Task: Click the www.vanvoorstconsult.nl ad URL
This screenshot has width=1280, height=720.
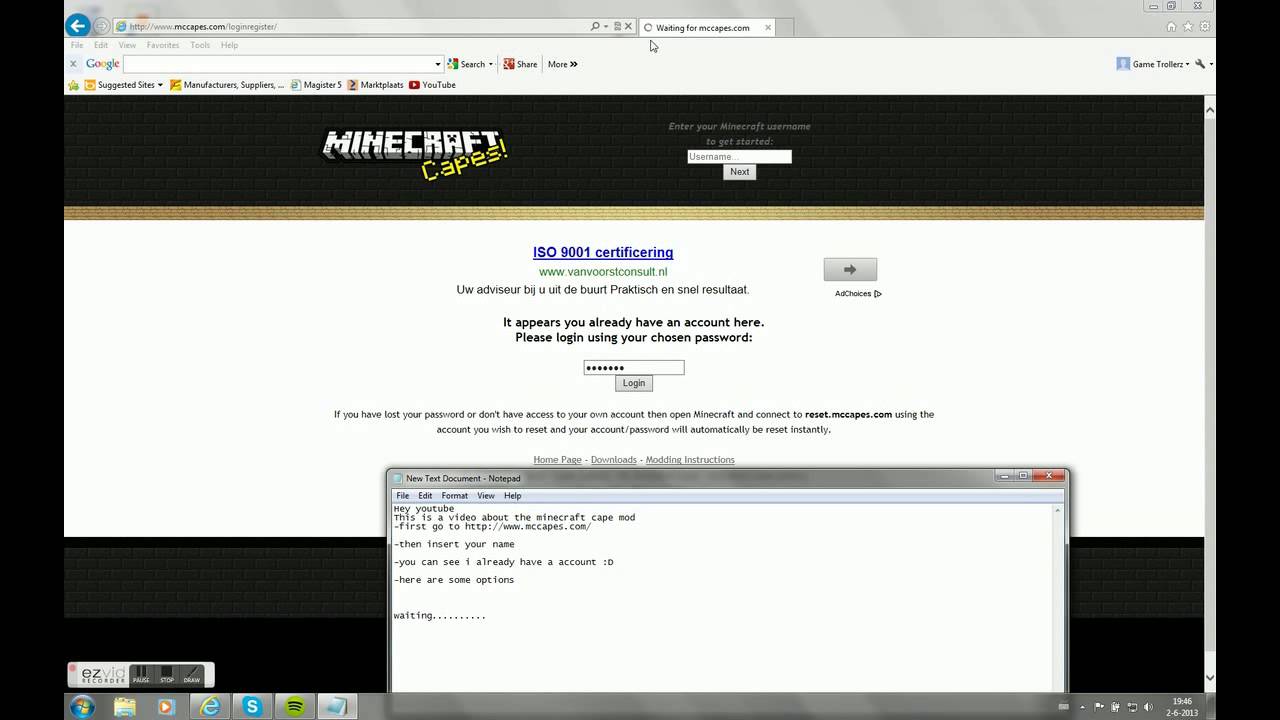Action: (x=603, y=272)
